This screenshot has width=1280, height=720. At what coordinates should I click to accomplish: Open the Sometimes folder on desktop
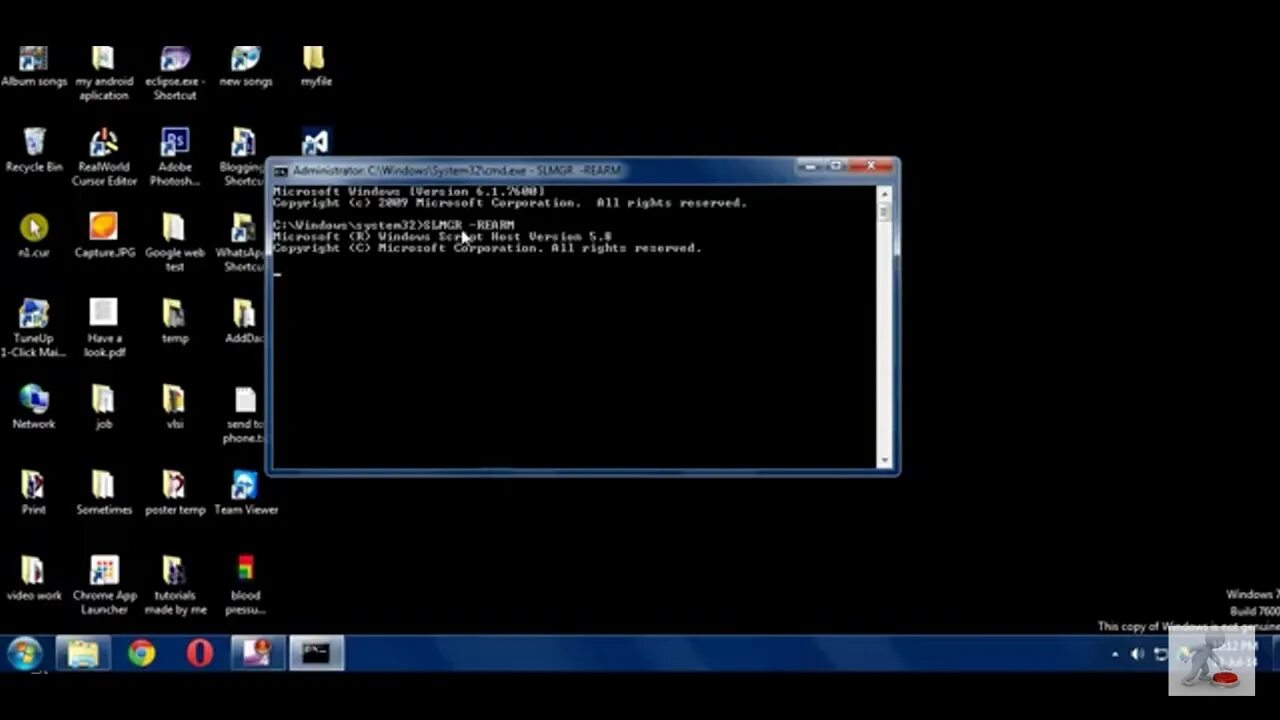point(104,493)
